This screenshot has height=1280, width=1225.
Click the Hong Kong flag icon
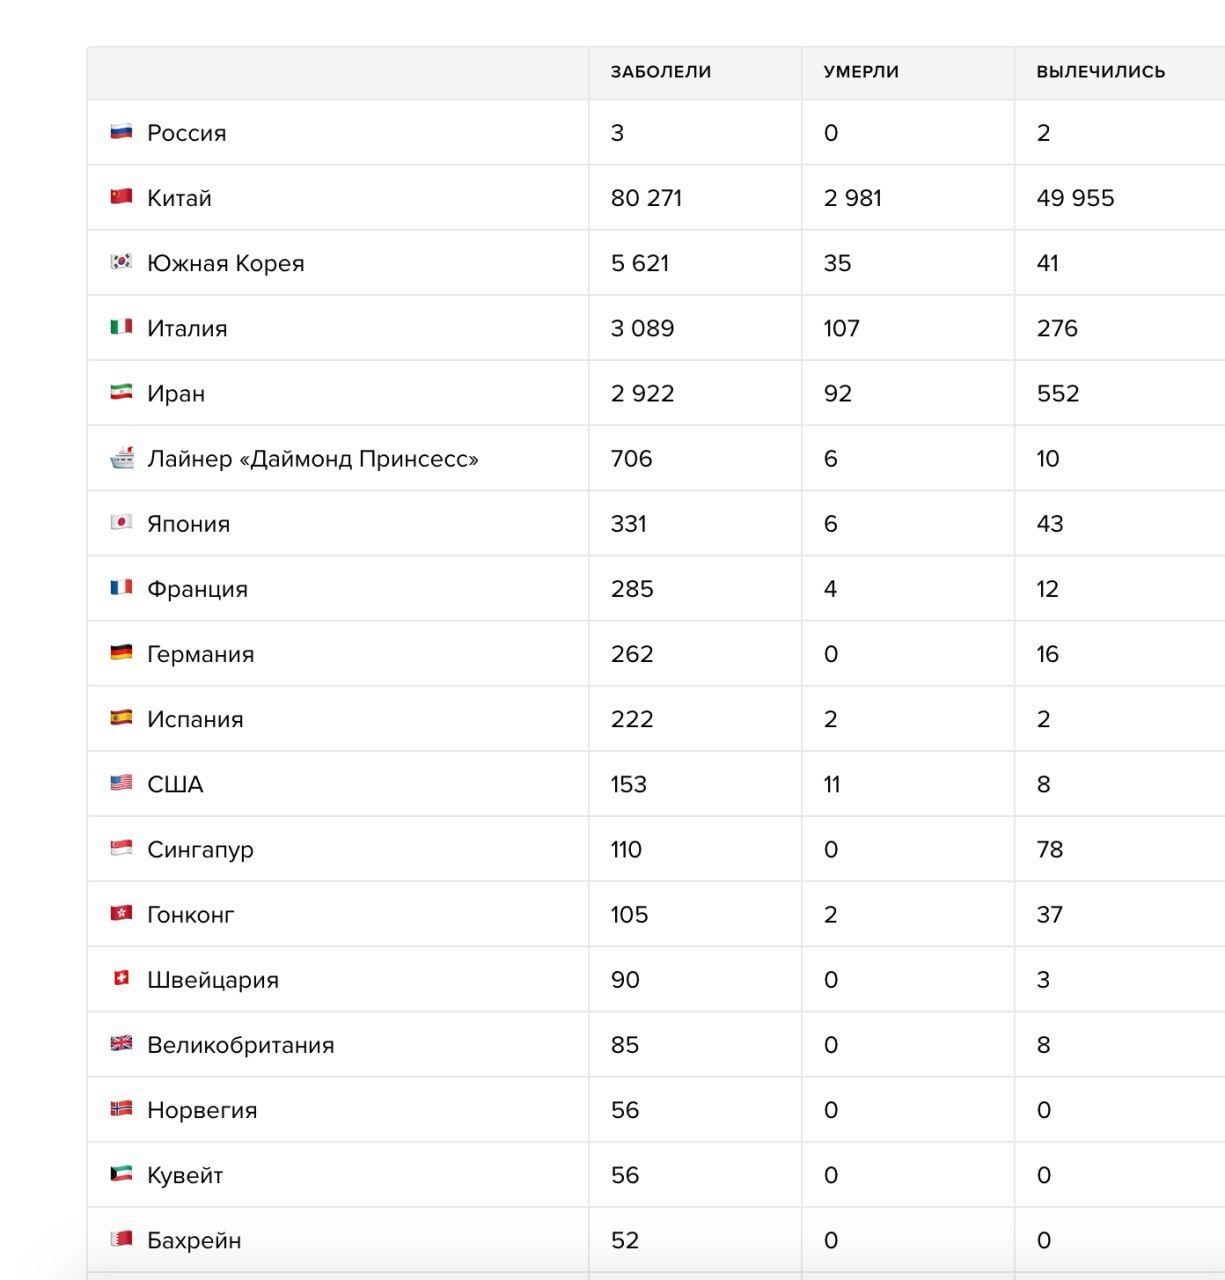pos(121,913)
